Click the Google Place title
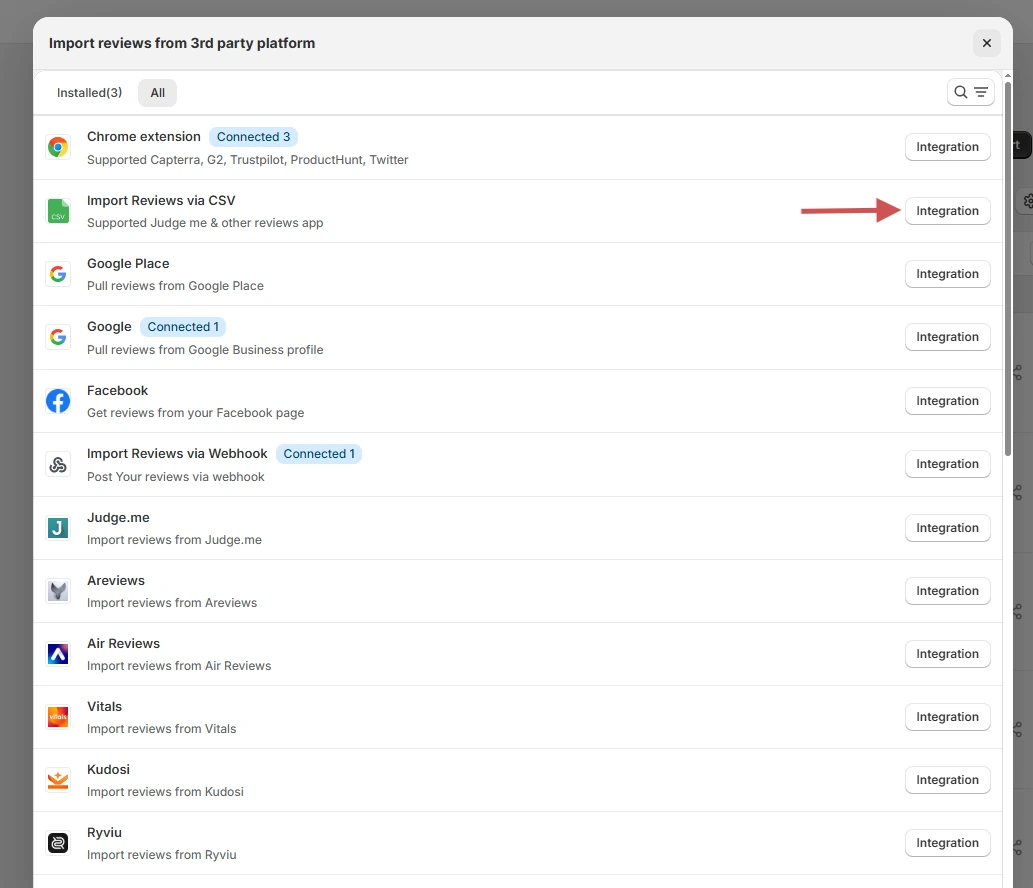 tap(128, 264)
